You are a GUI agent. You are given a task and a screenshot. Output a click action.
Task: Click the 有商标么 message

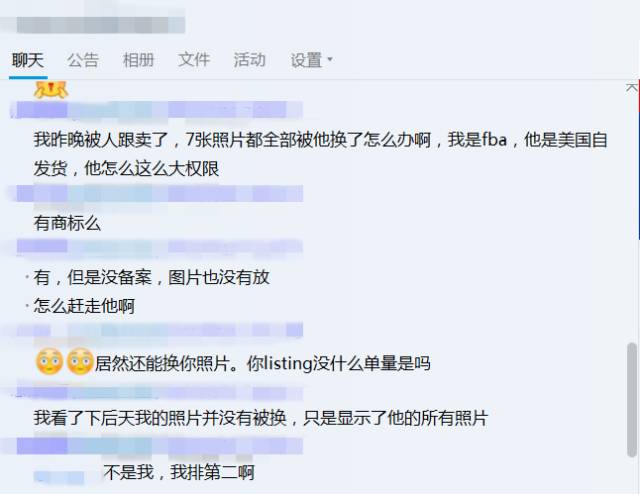[x=67, y=223]
